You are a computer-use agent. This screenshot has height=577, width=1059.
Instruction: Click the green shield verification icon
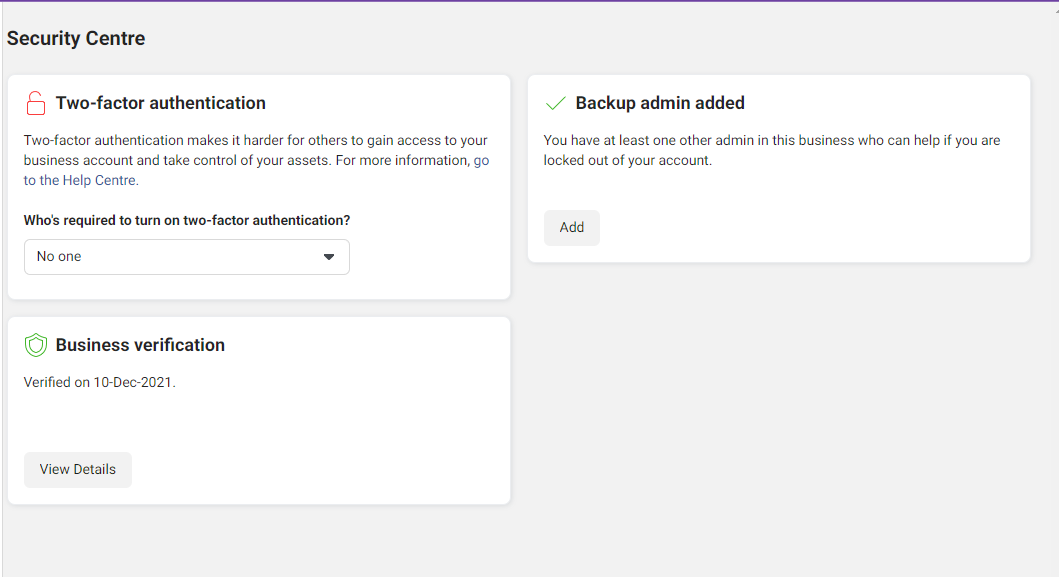tap(36, 345)
